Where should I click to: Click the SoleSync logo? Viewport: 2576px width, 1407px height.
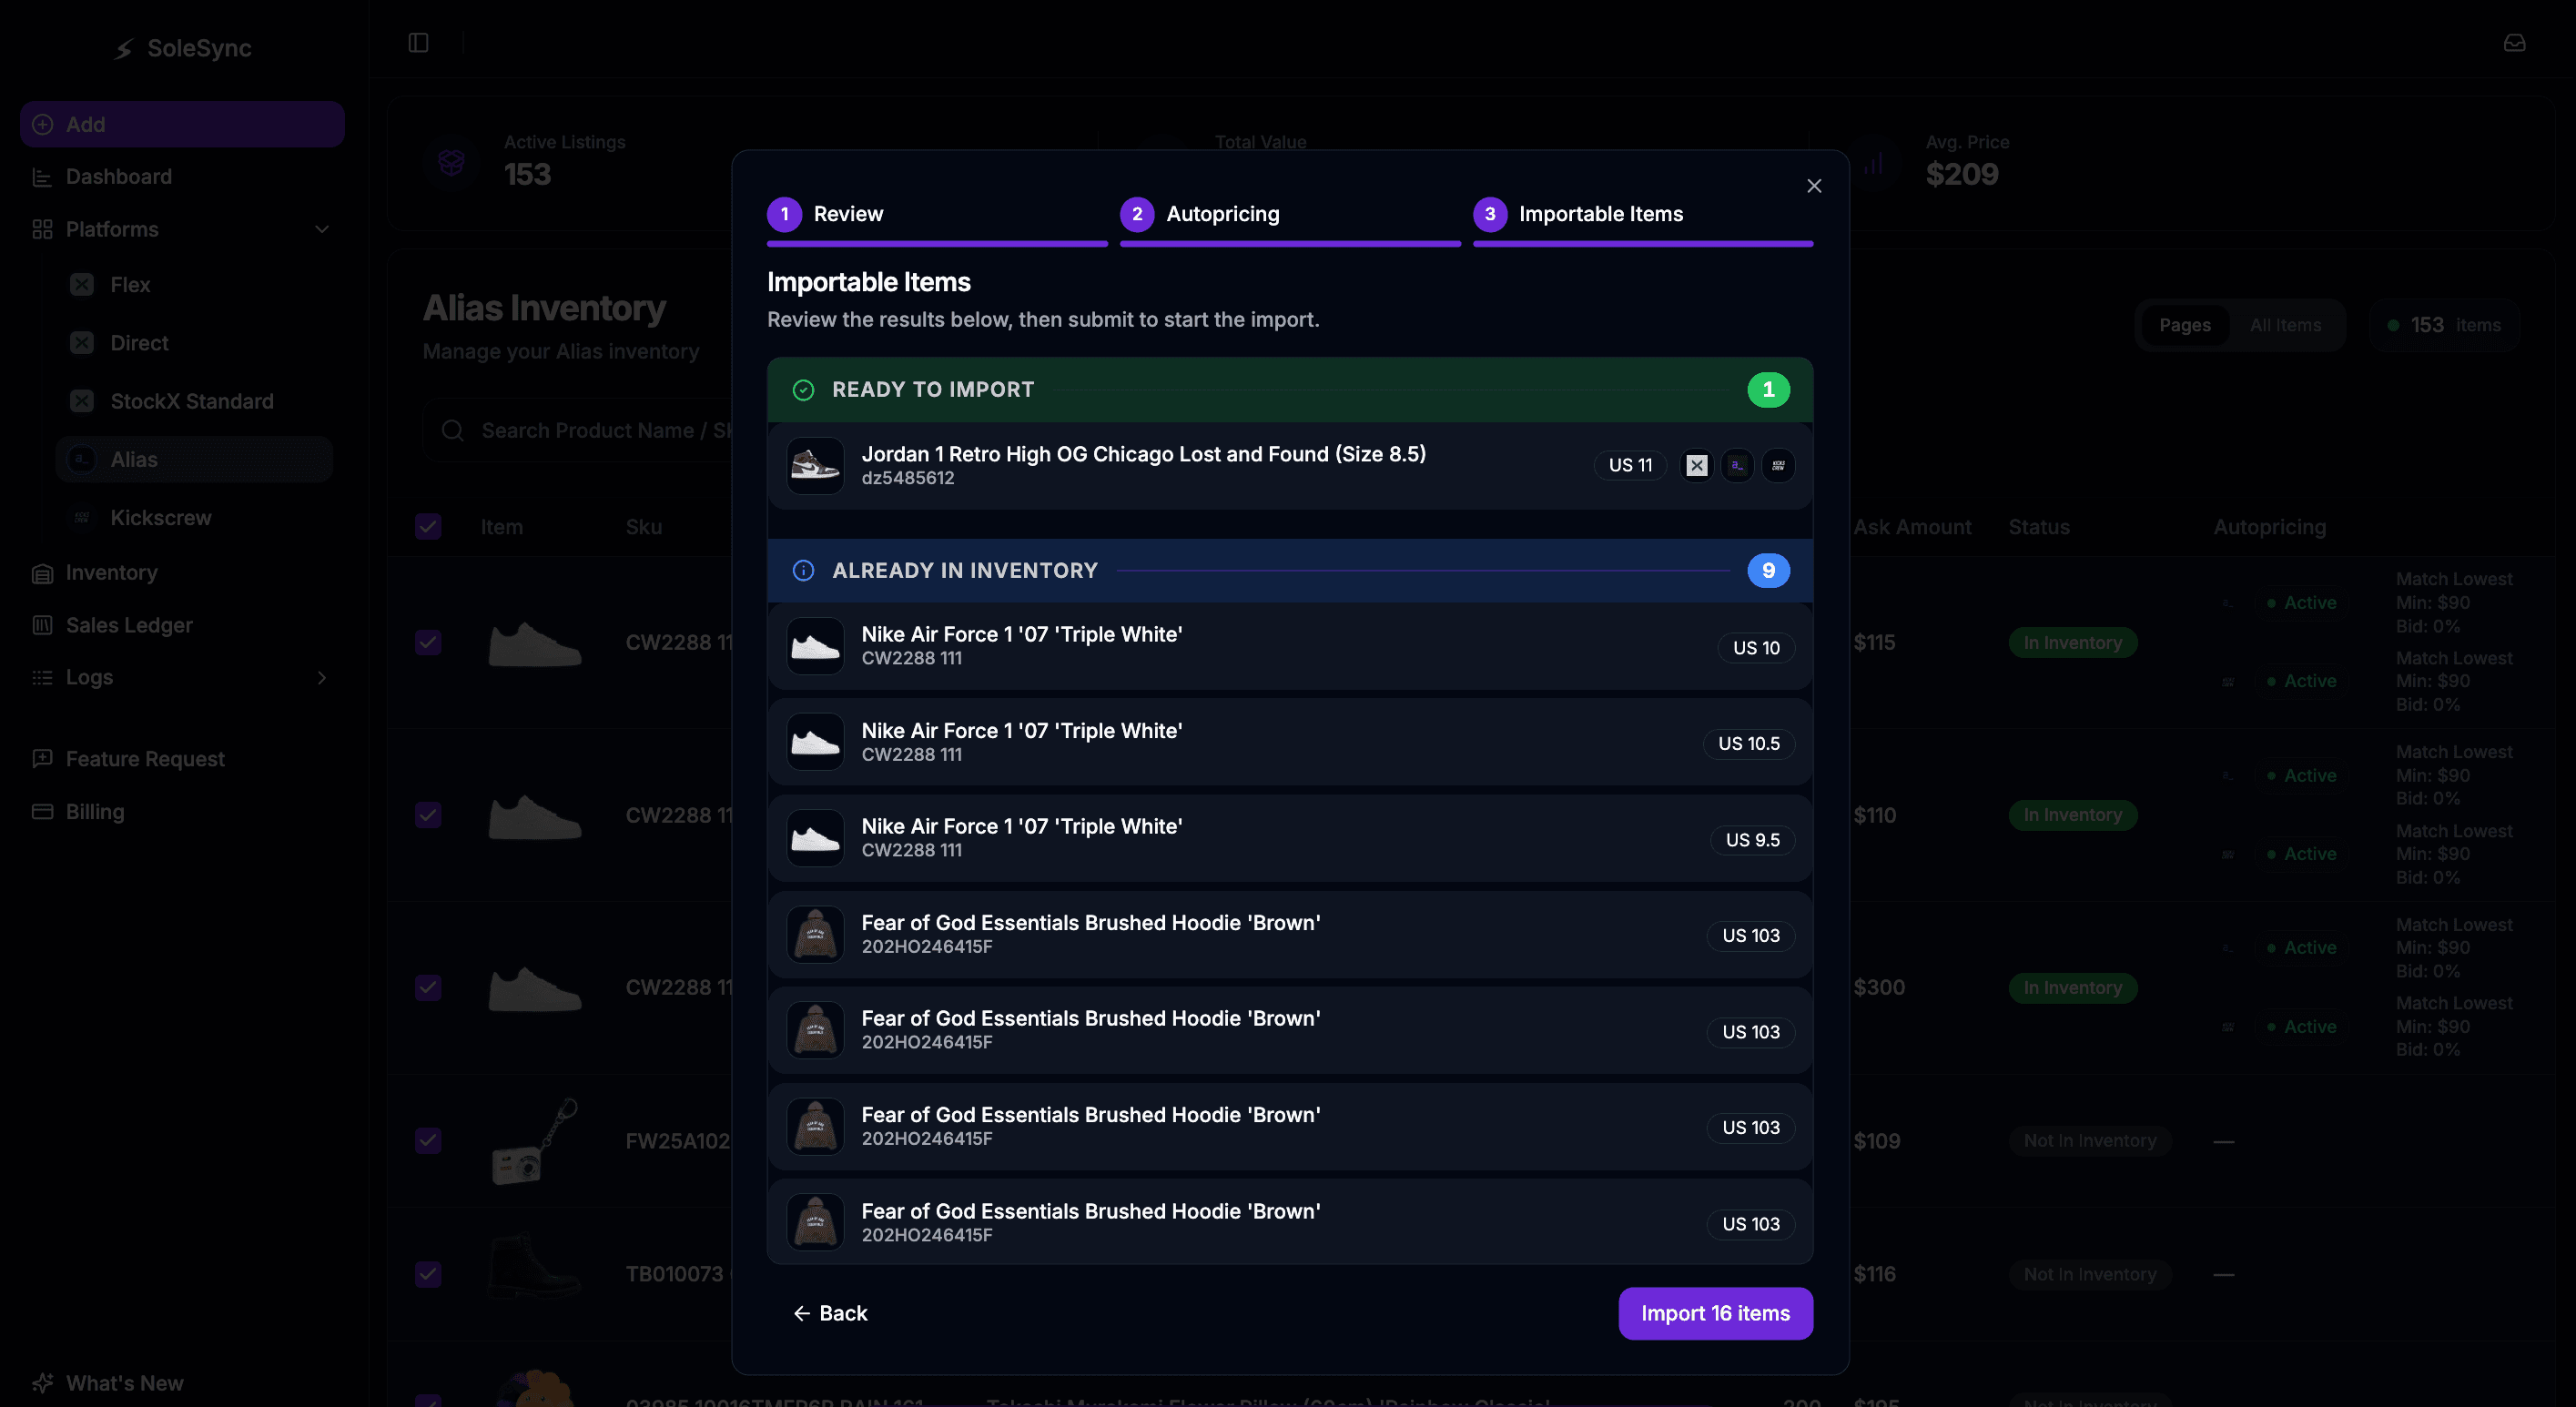tap(182, 48)
